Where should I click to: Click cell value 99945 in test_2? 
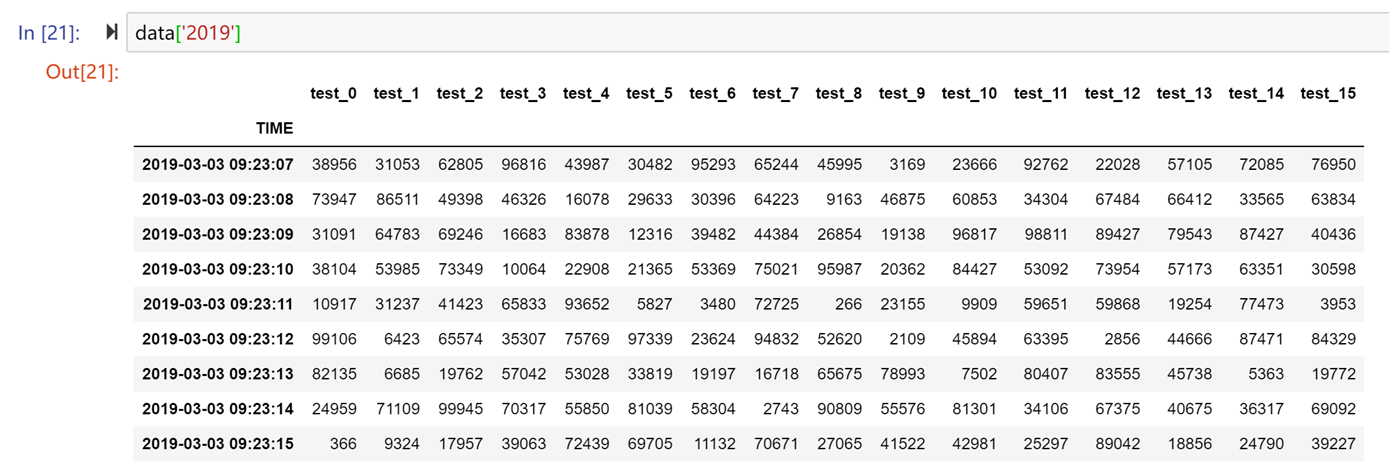pos(460,409)
